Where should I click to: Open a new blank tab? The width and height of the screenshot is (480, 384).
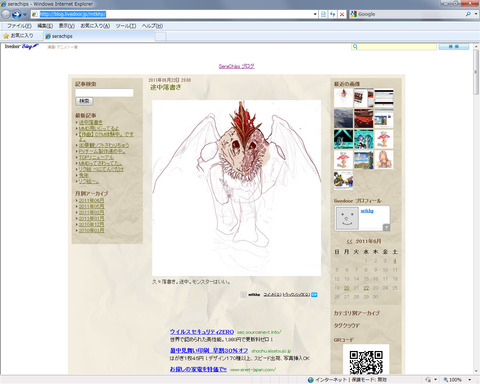160,36
